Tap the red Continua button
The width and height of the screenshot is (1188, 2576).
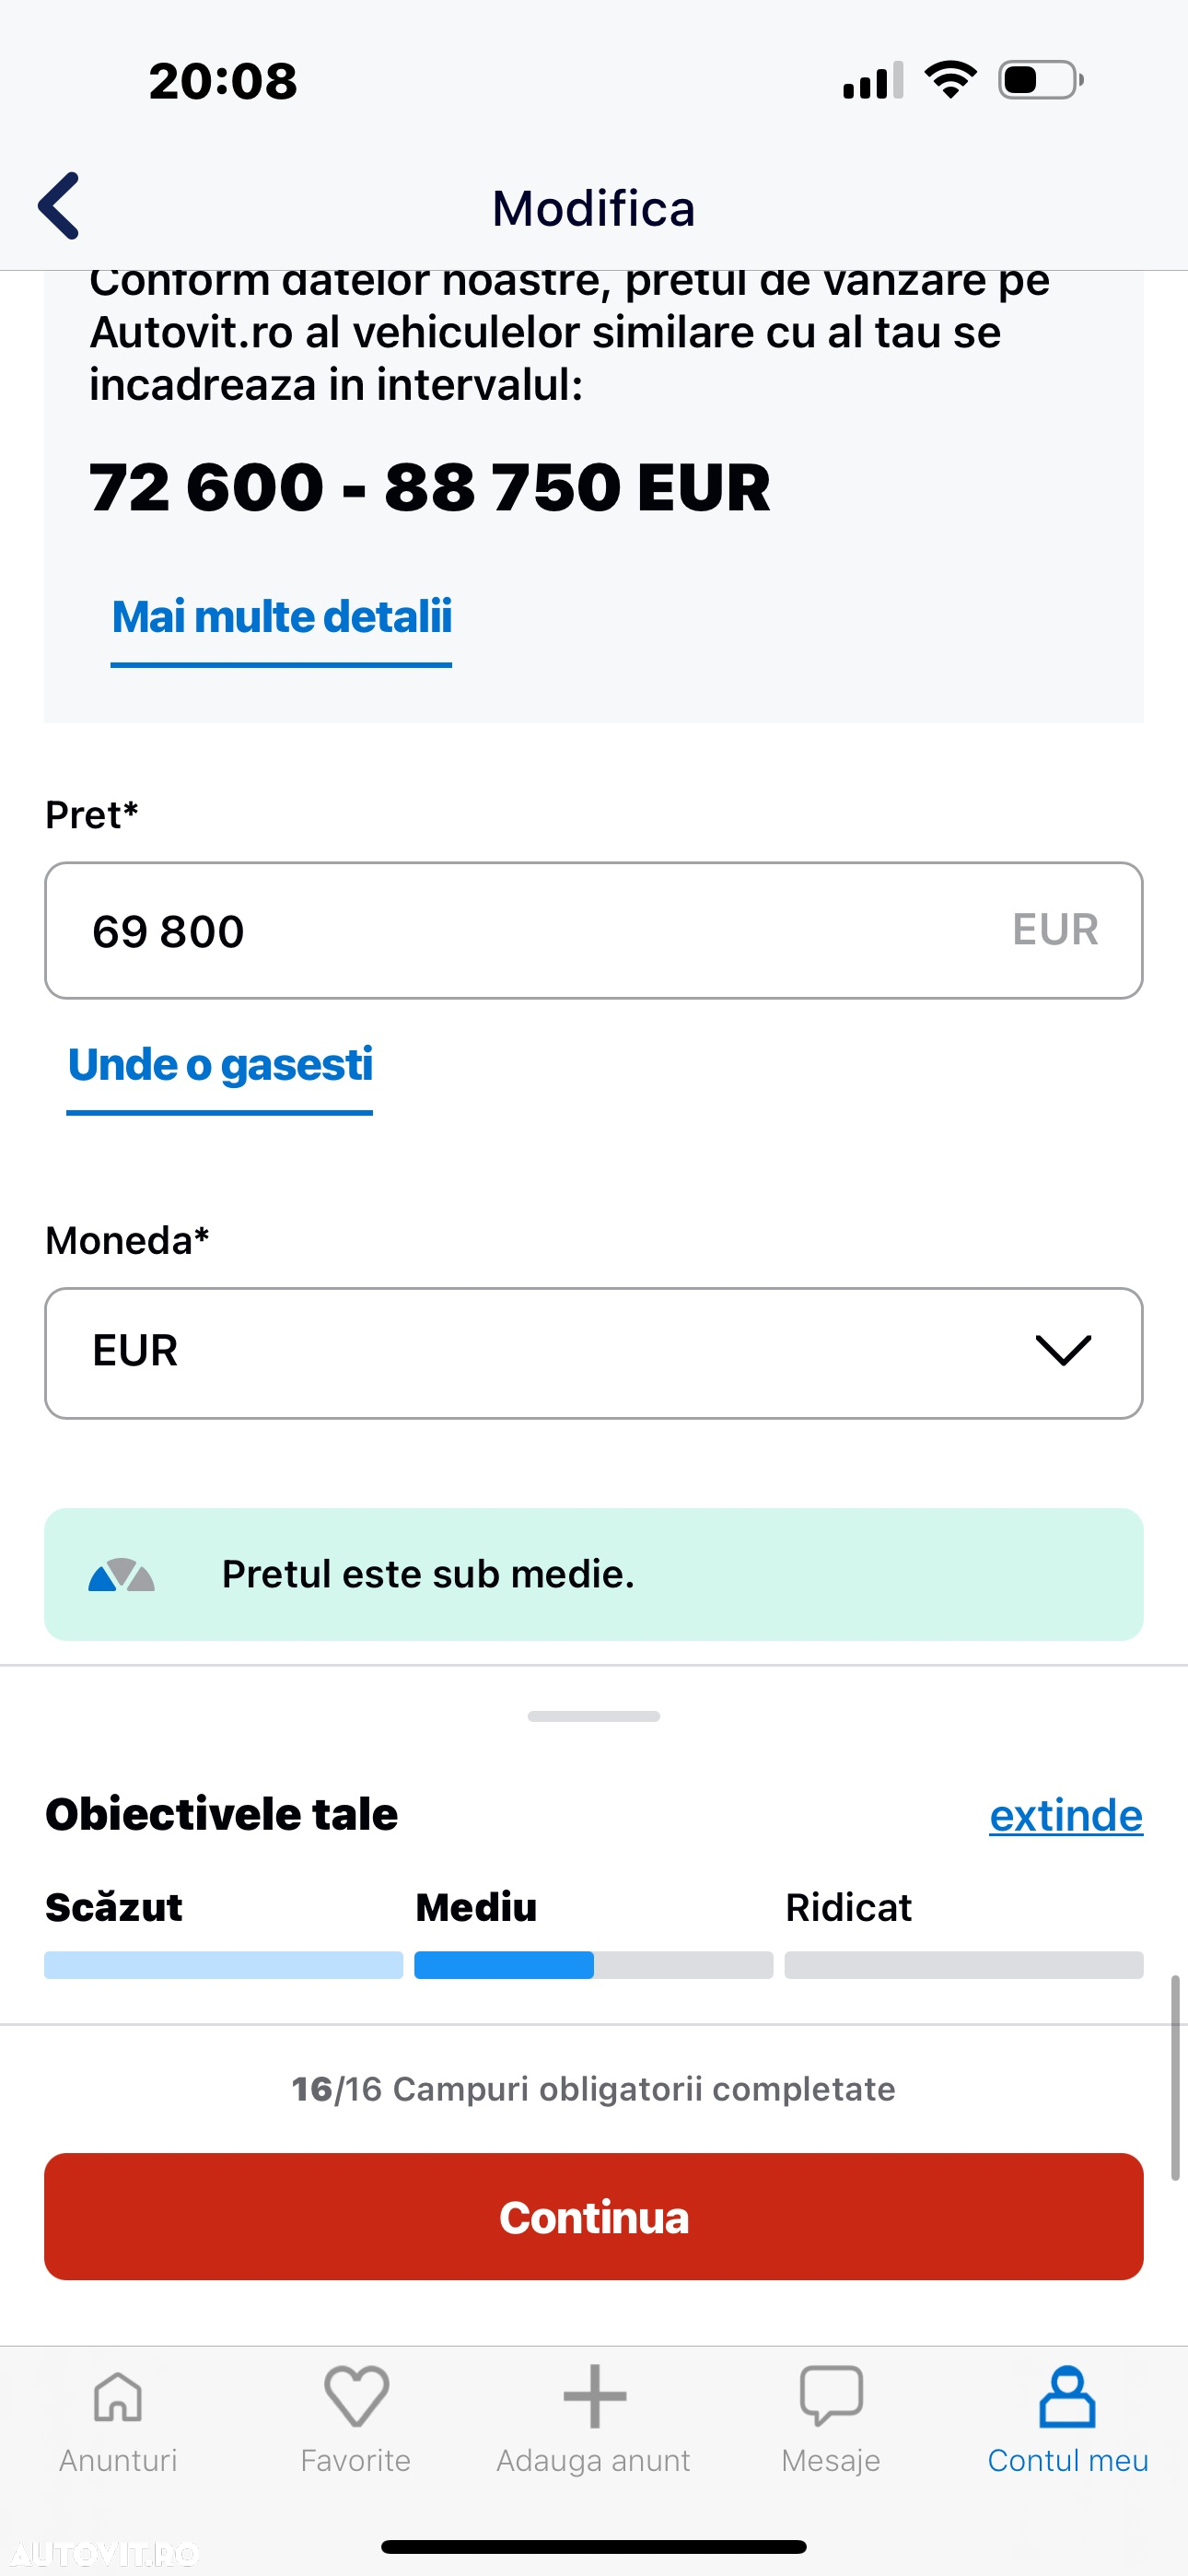click(594, 2217)
